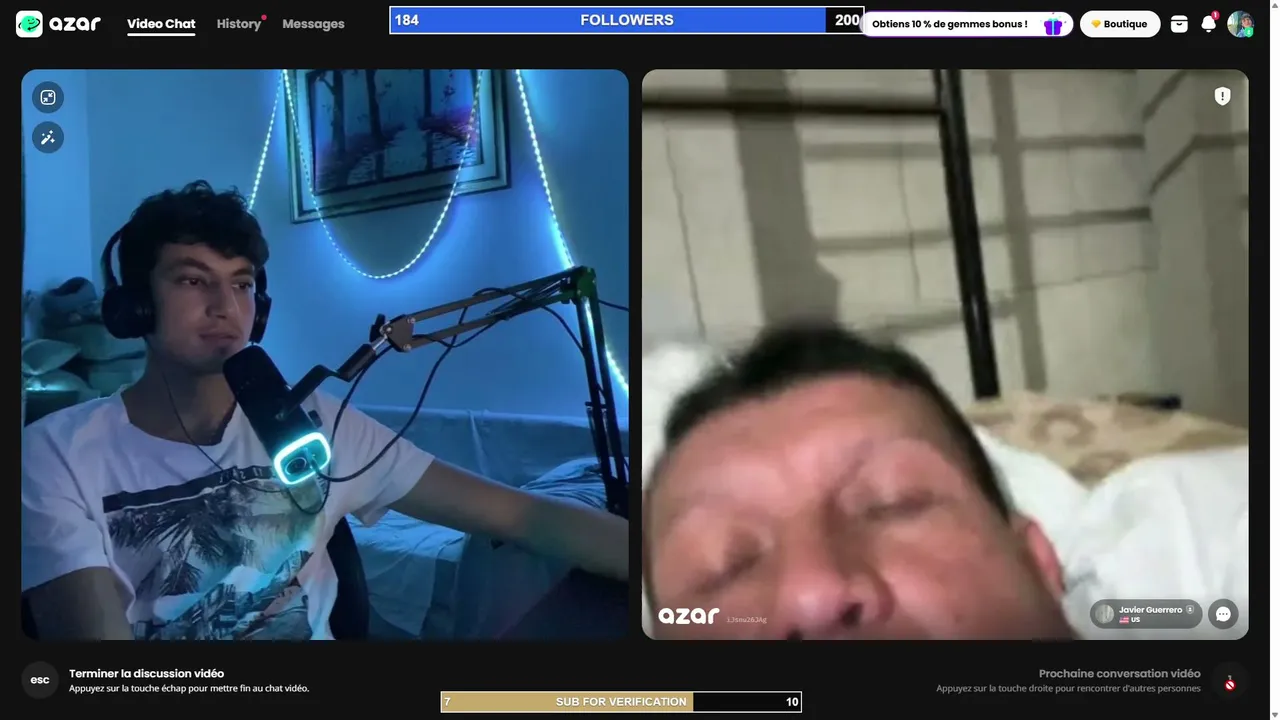Click the 'Prochaine conversation vidéo' label
The image size is (1280, 720).
pyautogui.click(x=1119, y=674)
